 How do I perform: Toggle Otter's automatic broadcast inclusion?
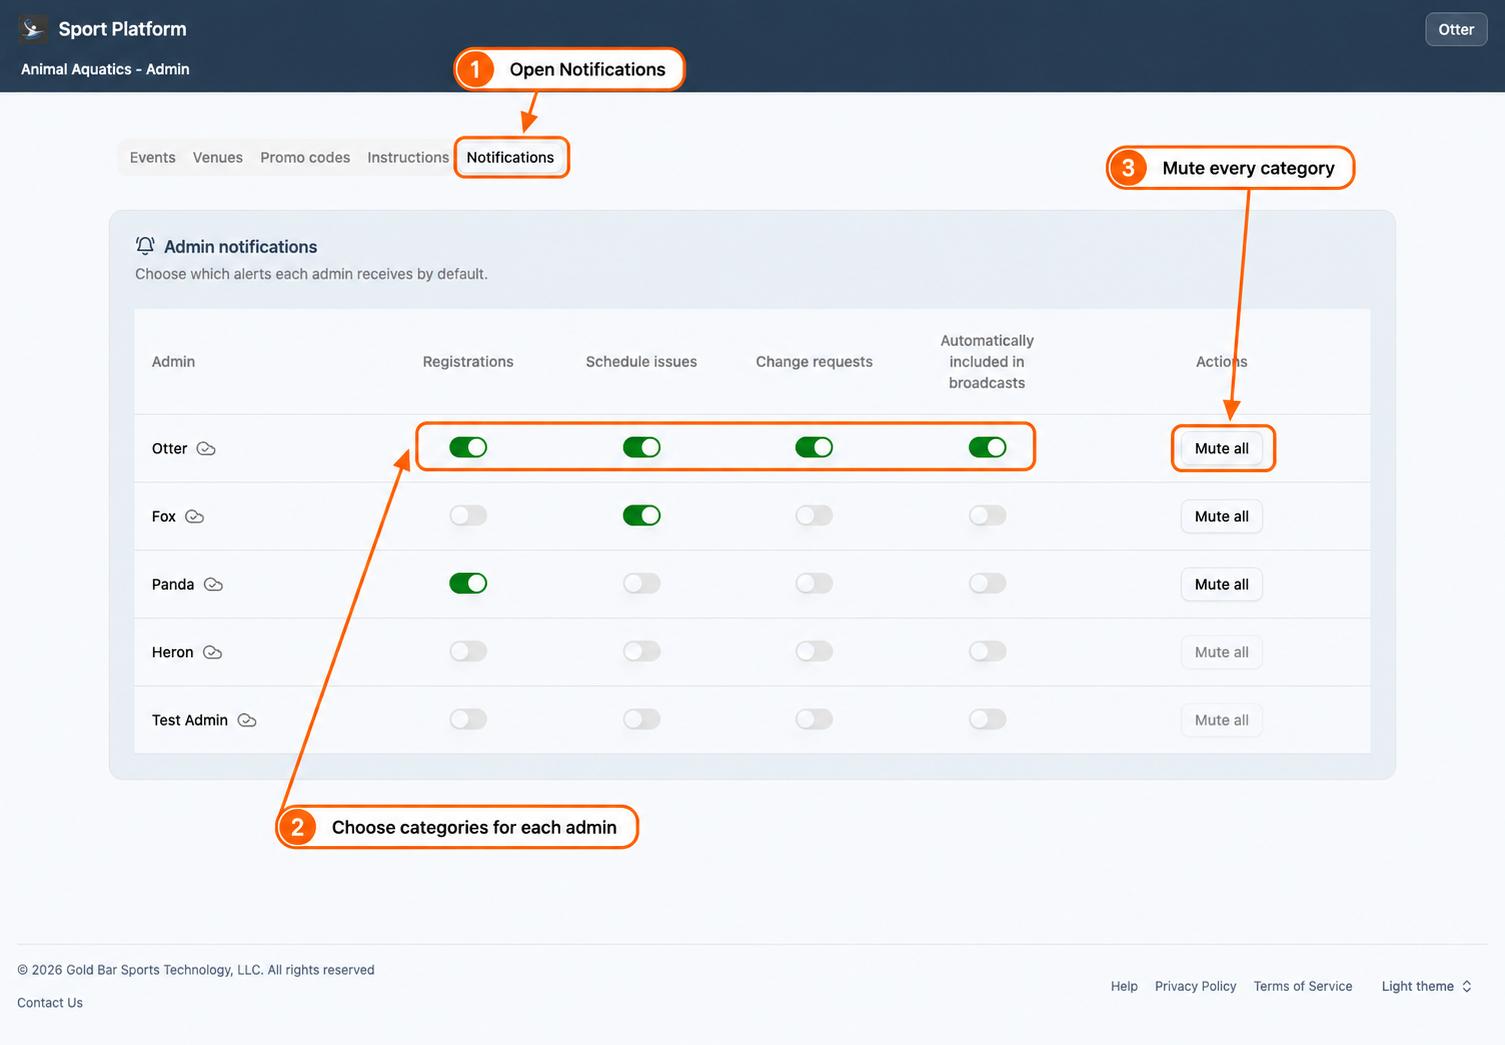pyautogui.click(x=987, y=447)
